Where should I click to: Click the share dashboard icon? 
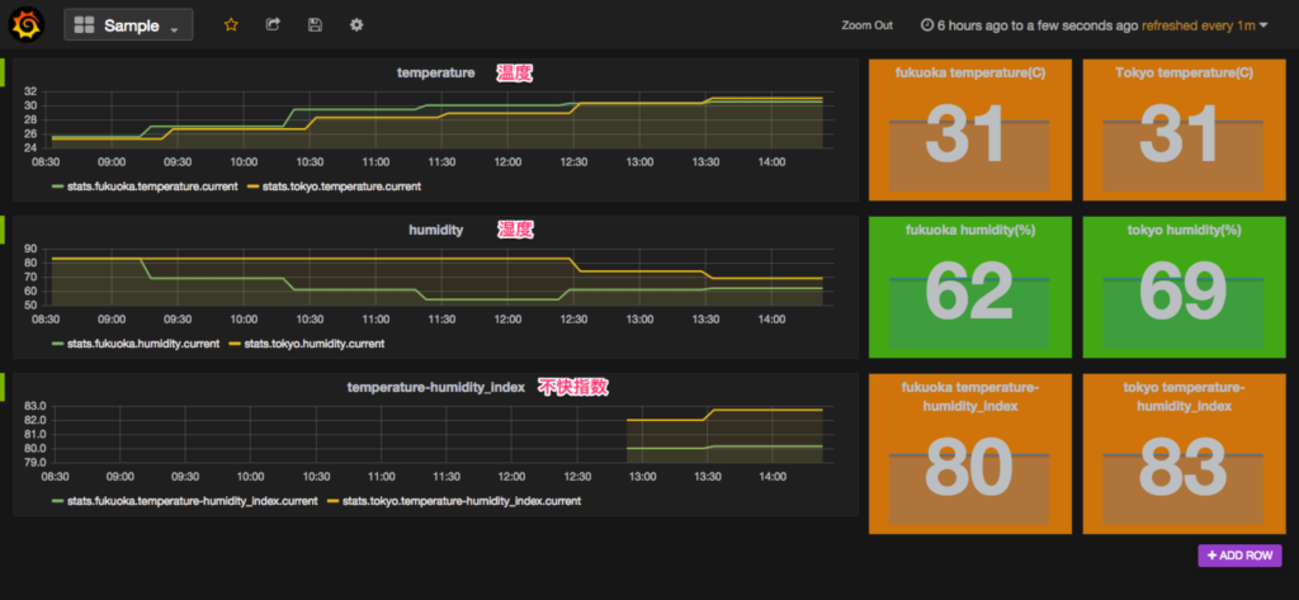(x=273, y=25)
